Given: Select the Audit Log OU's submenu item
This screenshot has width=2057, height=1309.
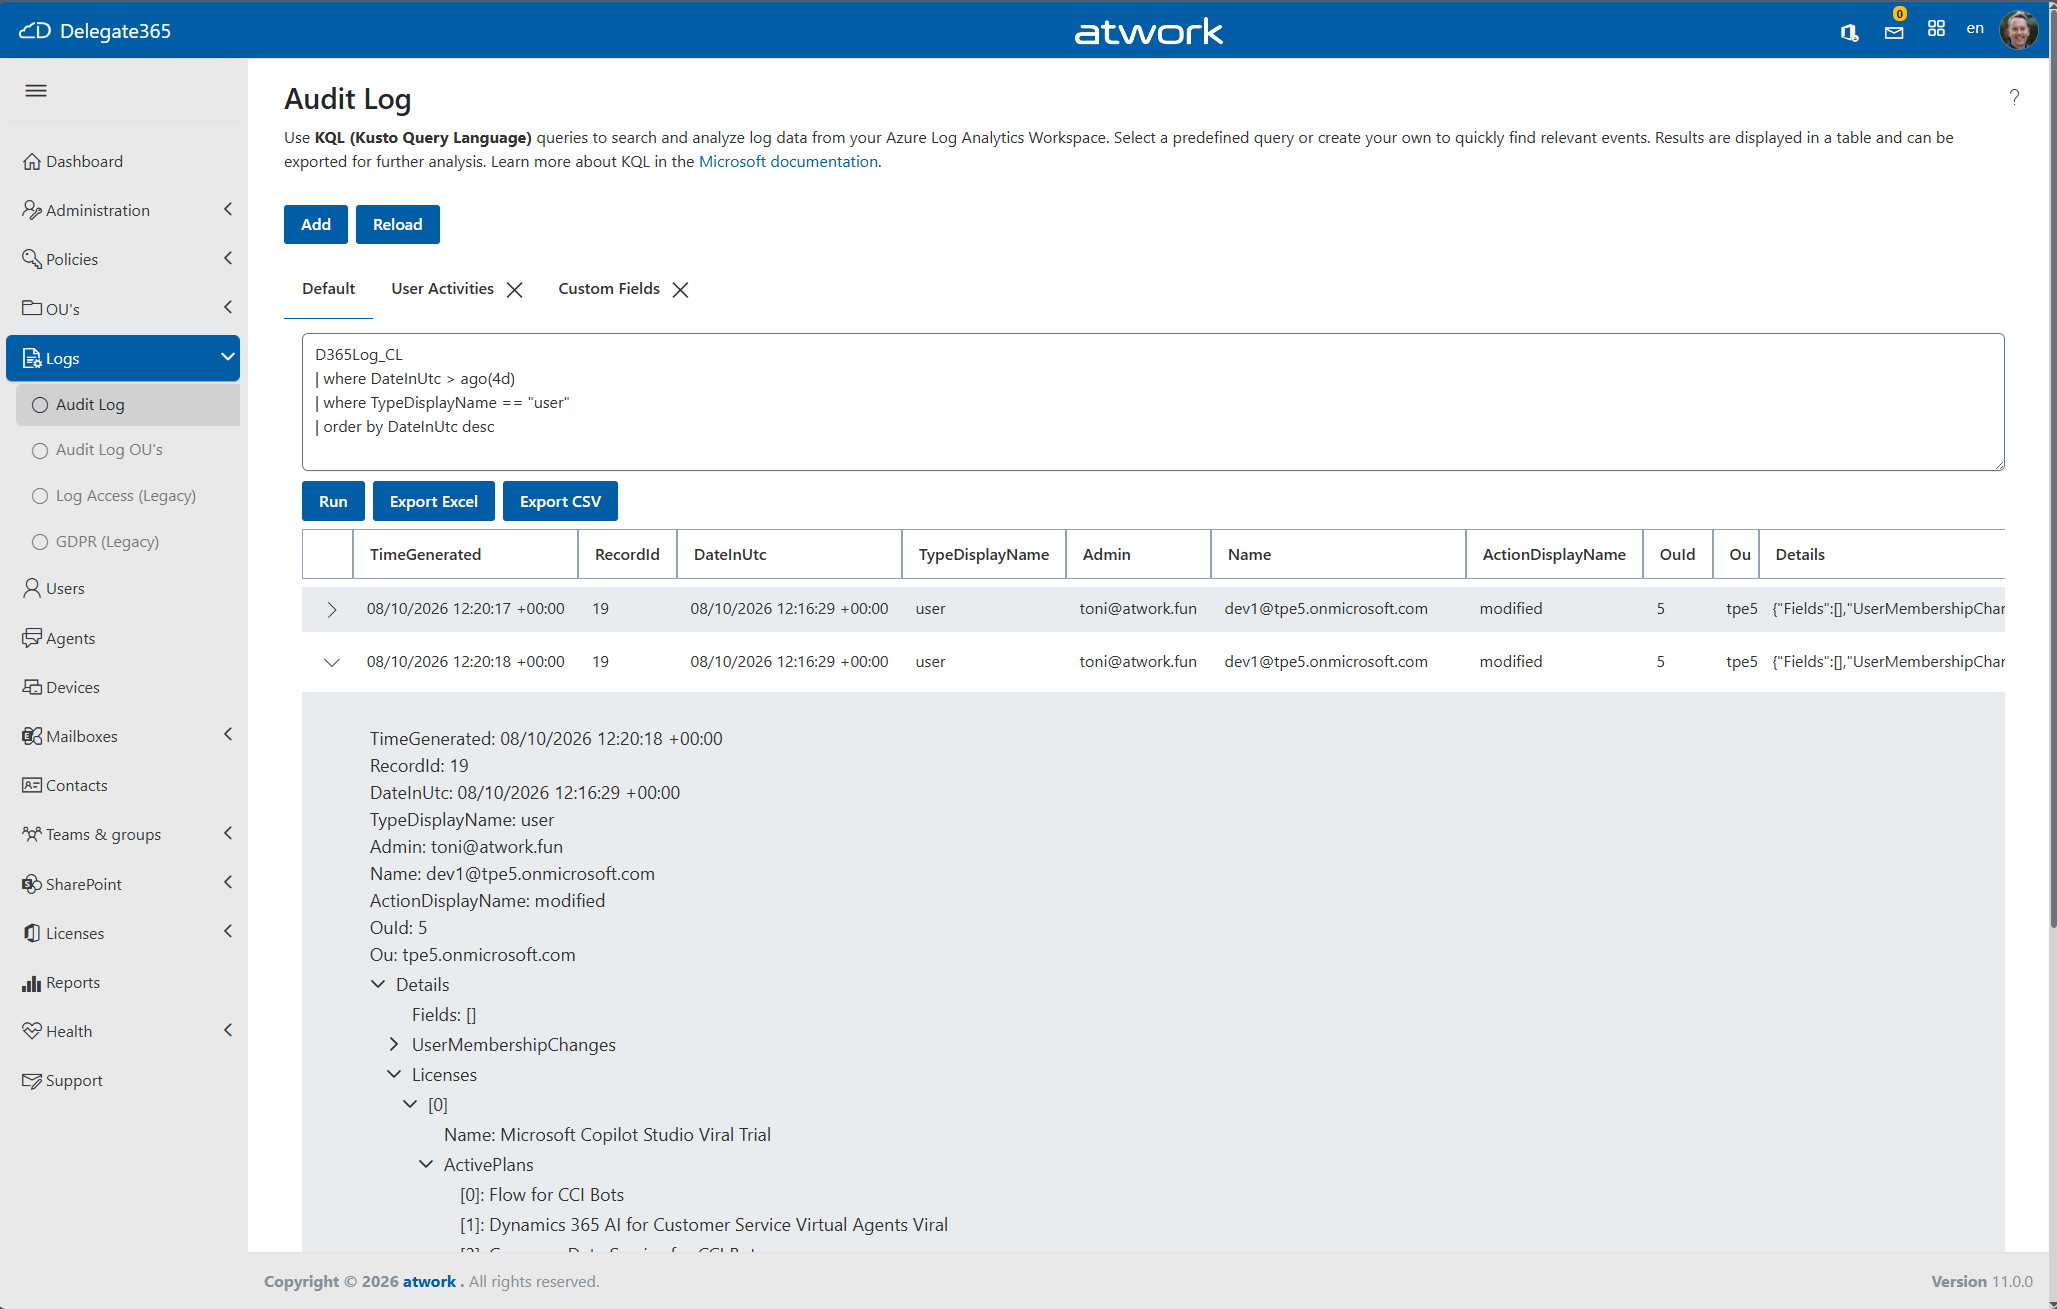Looking at the screenshot, I should (128, 450).
